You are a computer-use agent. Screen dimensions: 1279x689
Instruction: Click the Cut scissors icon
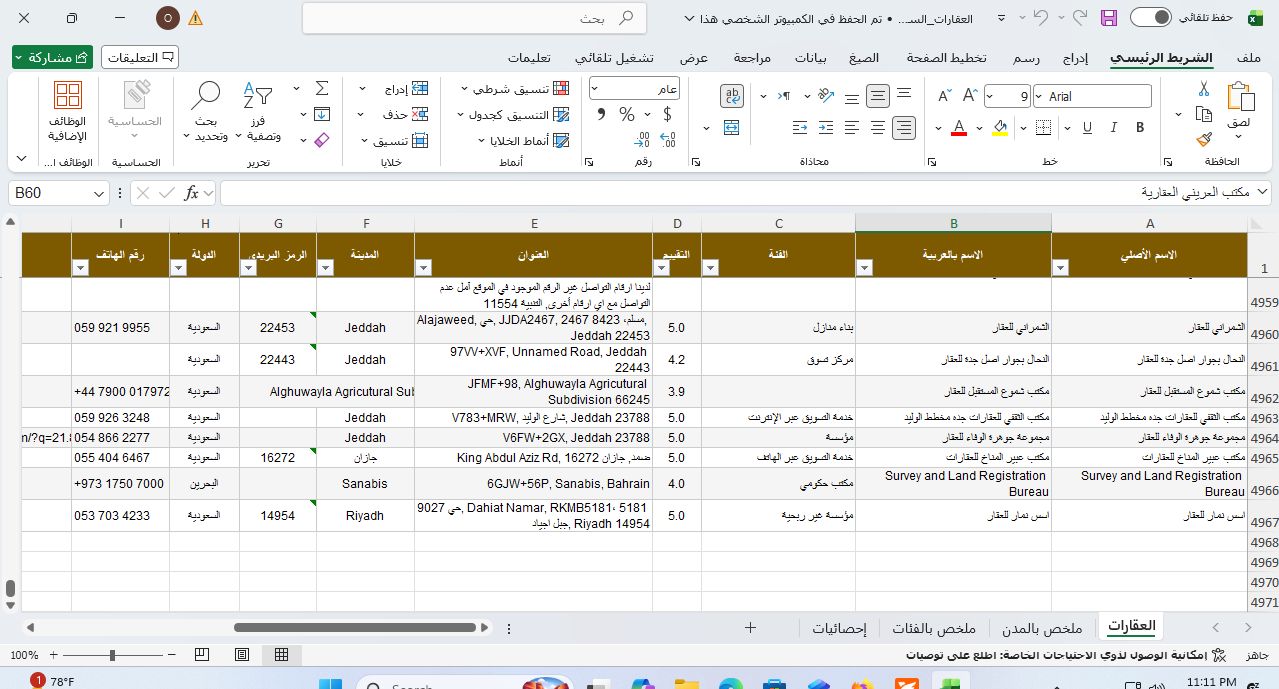[x=1204, y=89]
